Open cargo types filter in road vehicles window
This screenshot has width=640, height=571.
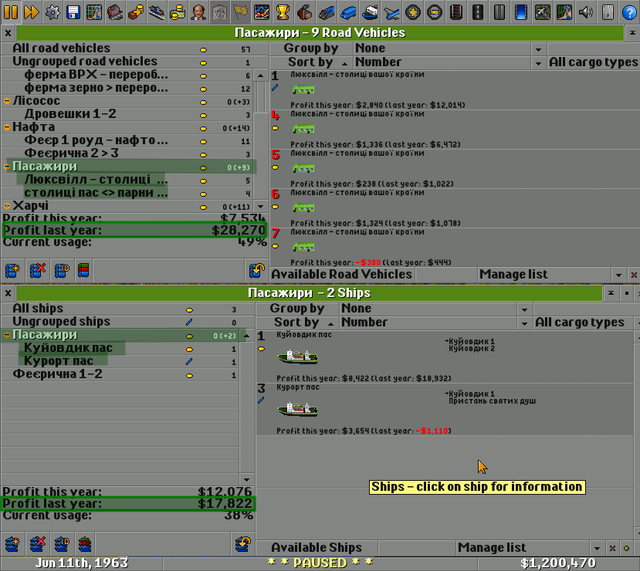[x=593, y=62]
